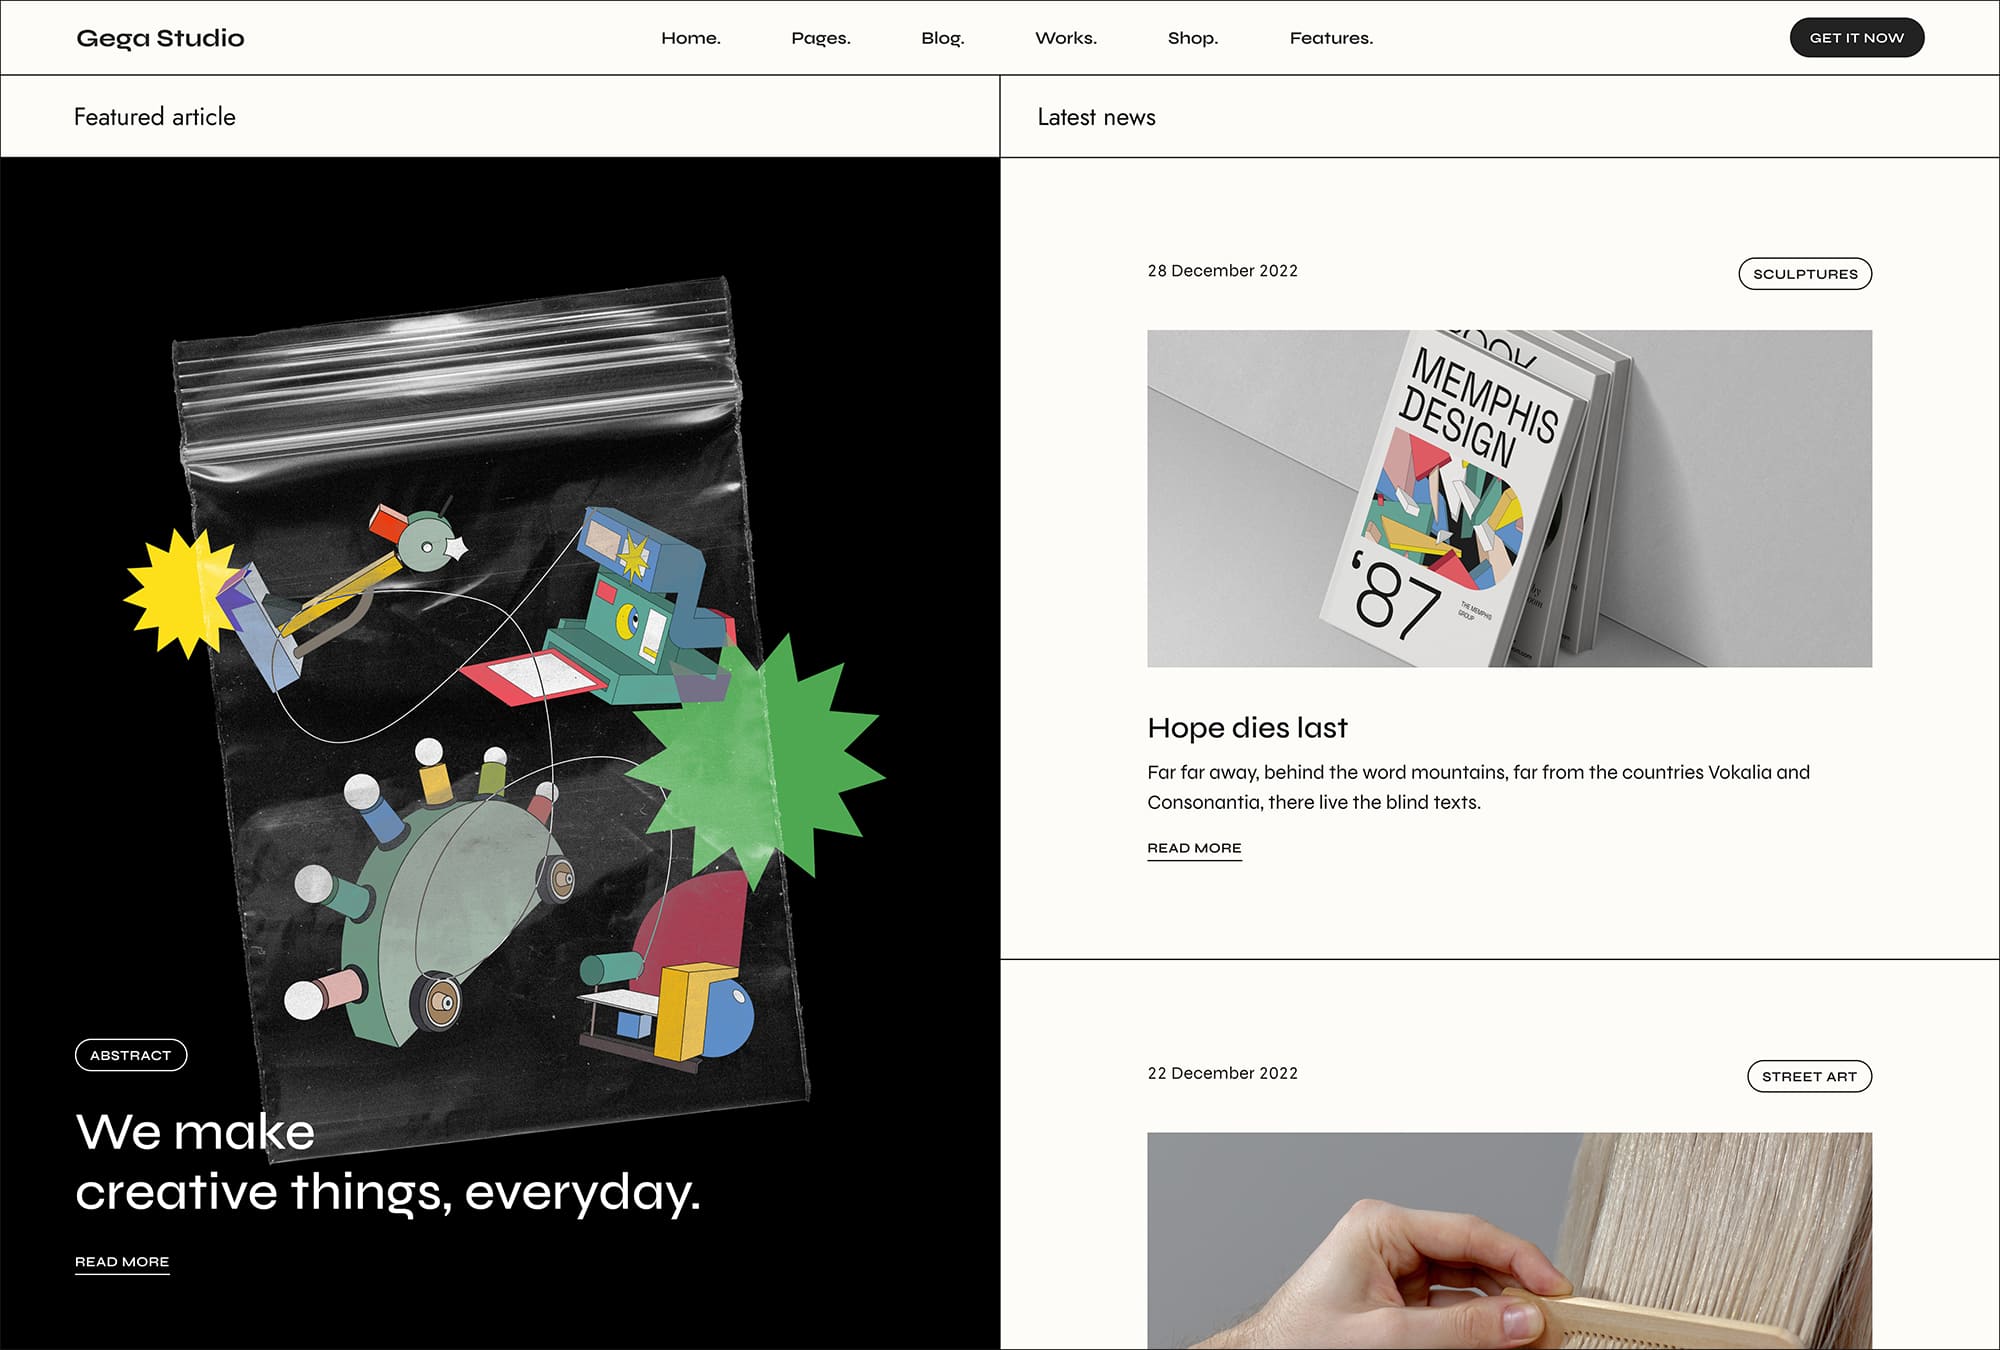This screenshot has height=1350, width=2000.
Task: Click READ MORE under Hope dies last
Action: (x=1194, y=848)
